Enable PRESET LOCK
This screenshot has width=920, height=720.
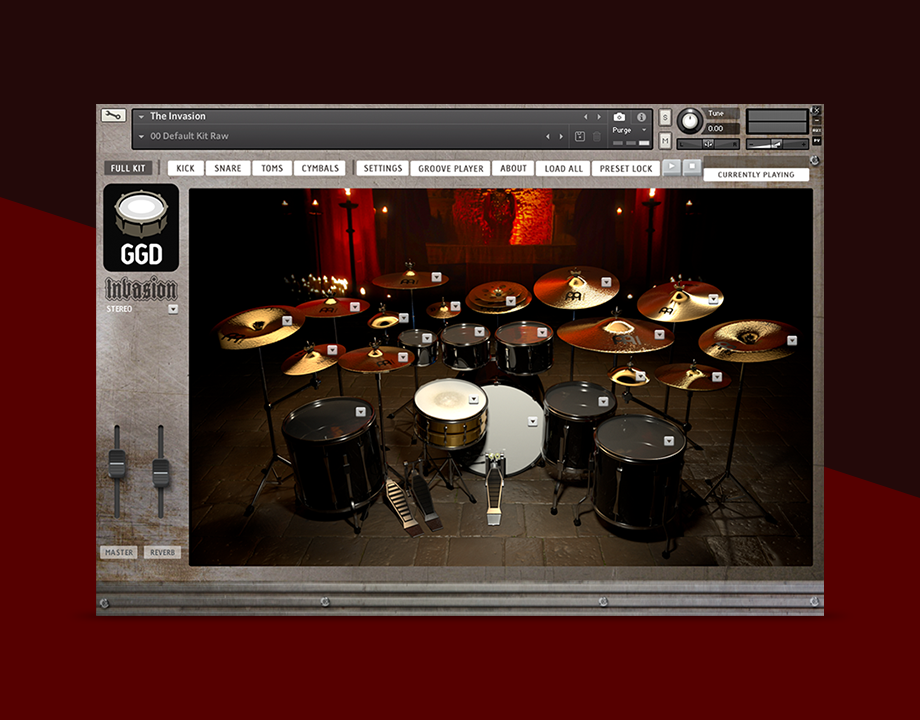625,168
